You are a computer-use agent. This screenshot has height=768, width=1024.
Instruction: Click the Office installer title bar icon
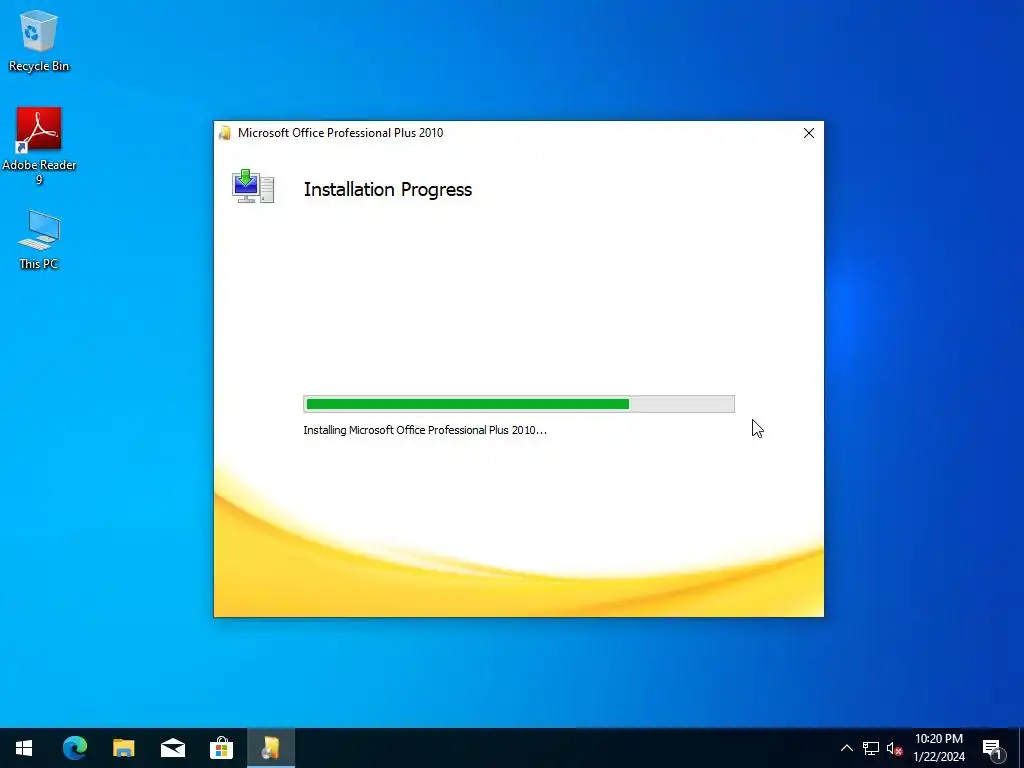tap(225, 133)
